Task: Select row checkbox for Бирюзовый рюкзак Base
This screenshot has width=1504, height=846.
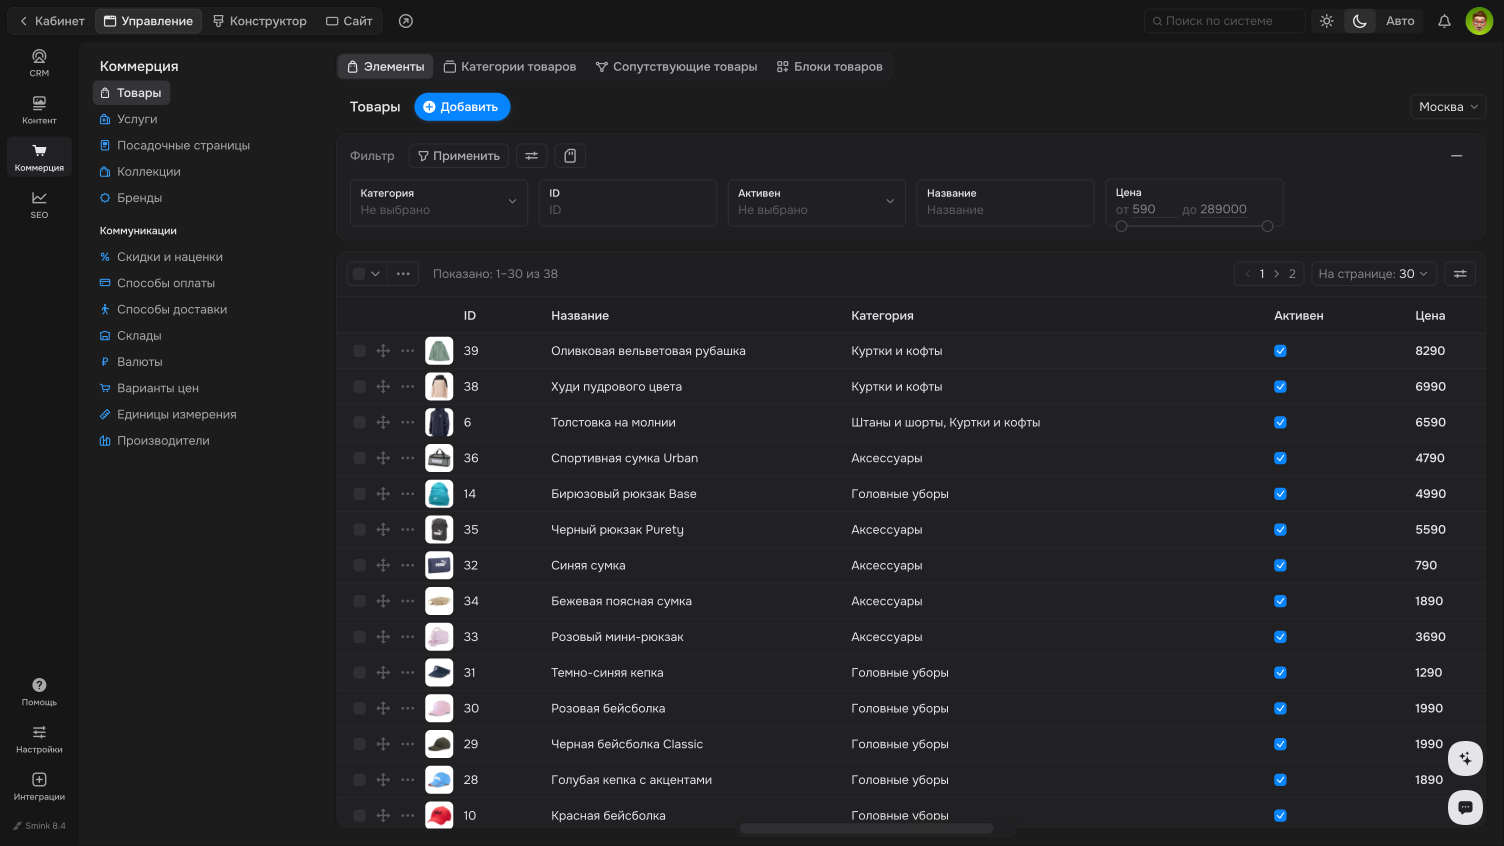Action: pyautogui.click(x=359, y=494)
